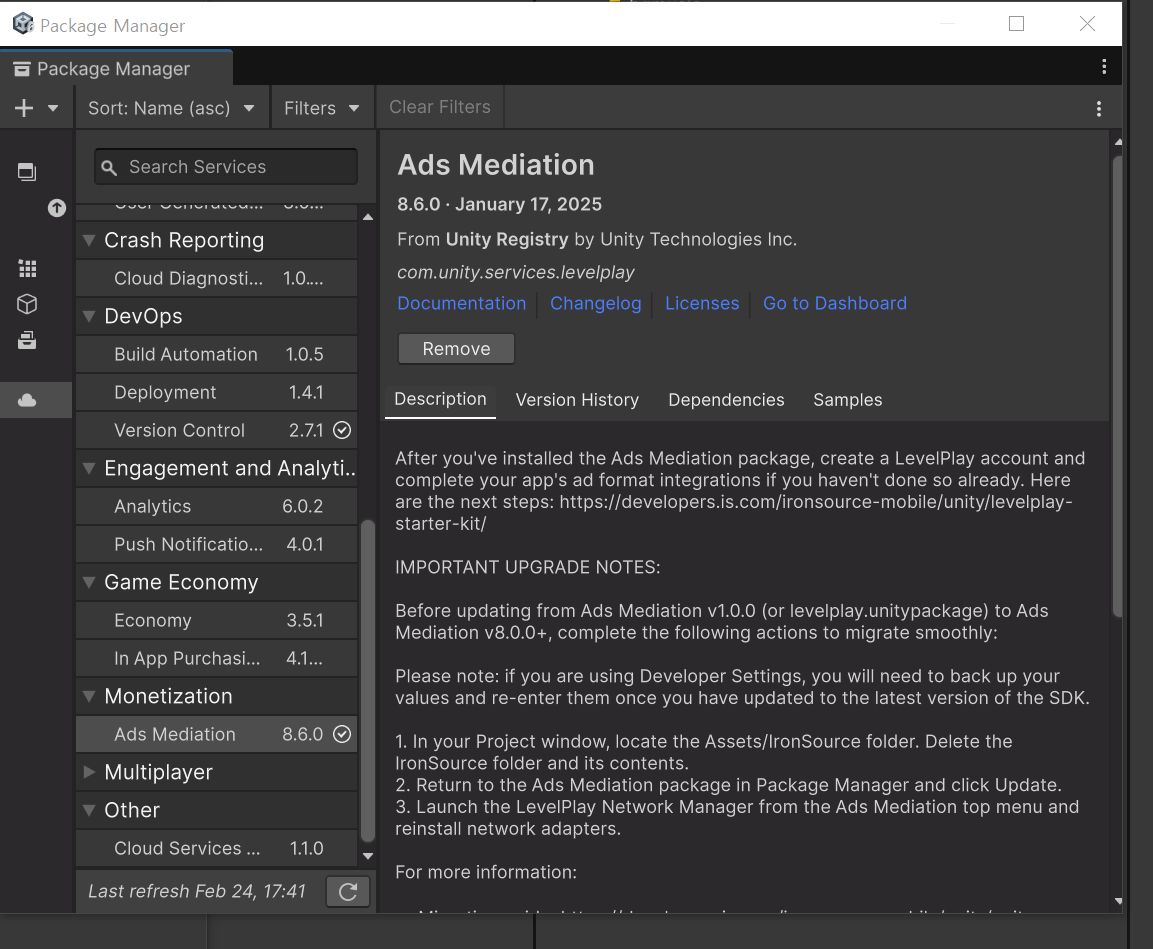
Task: Click the details pane scroll-down arrow
Action: pyautogui.click(x=1118, y=901)
